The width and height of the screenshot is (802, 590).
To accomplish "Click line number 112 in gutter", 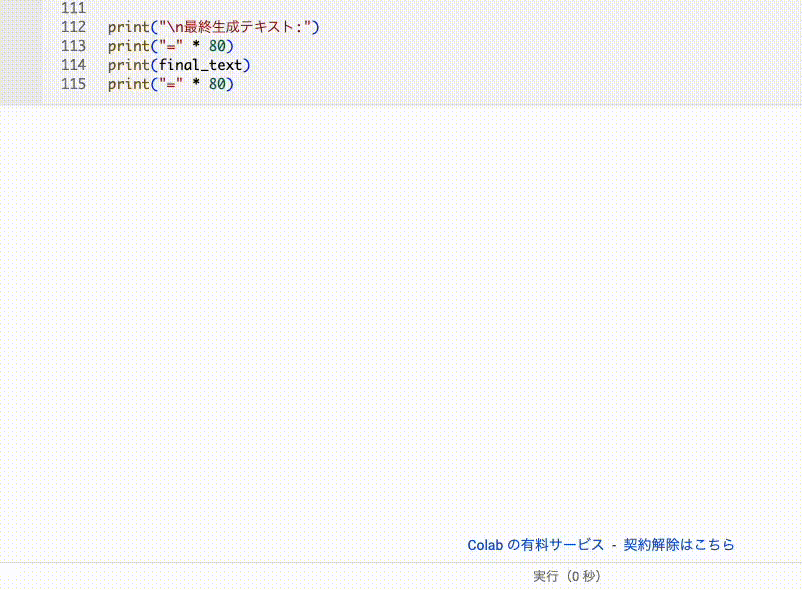I will [74, 27].
